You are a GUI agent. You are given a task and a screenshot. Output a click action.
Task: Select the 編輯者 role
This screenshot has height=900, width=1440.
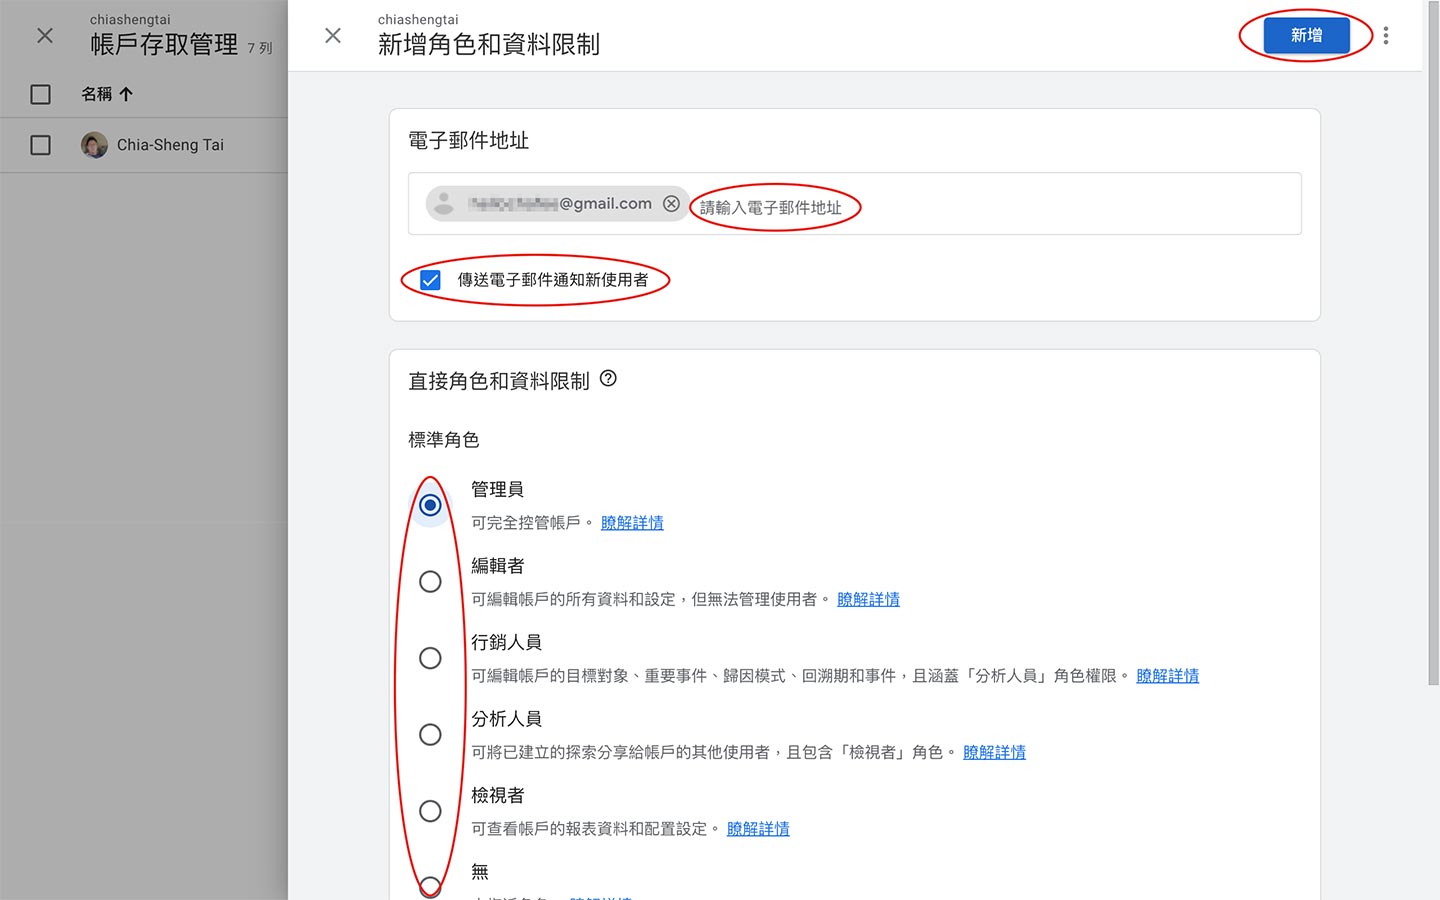(429, 581)
